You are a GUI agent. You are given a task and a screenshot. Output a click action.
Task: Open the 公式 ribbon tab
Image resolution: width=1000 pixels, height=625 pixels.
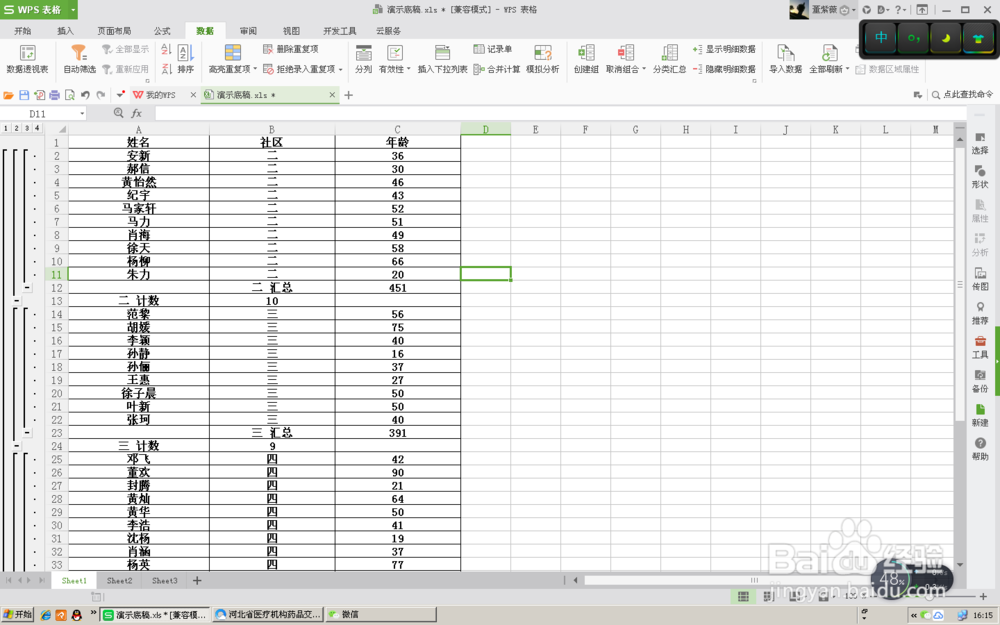(x=162, y=31)
